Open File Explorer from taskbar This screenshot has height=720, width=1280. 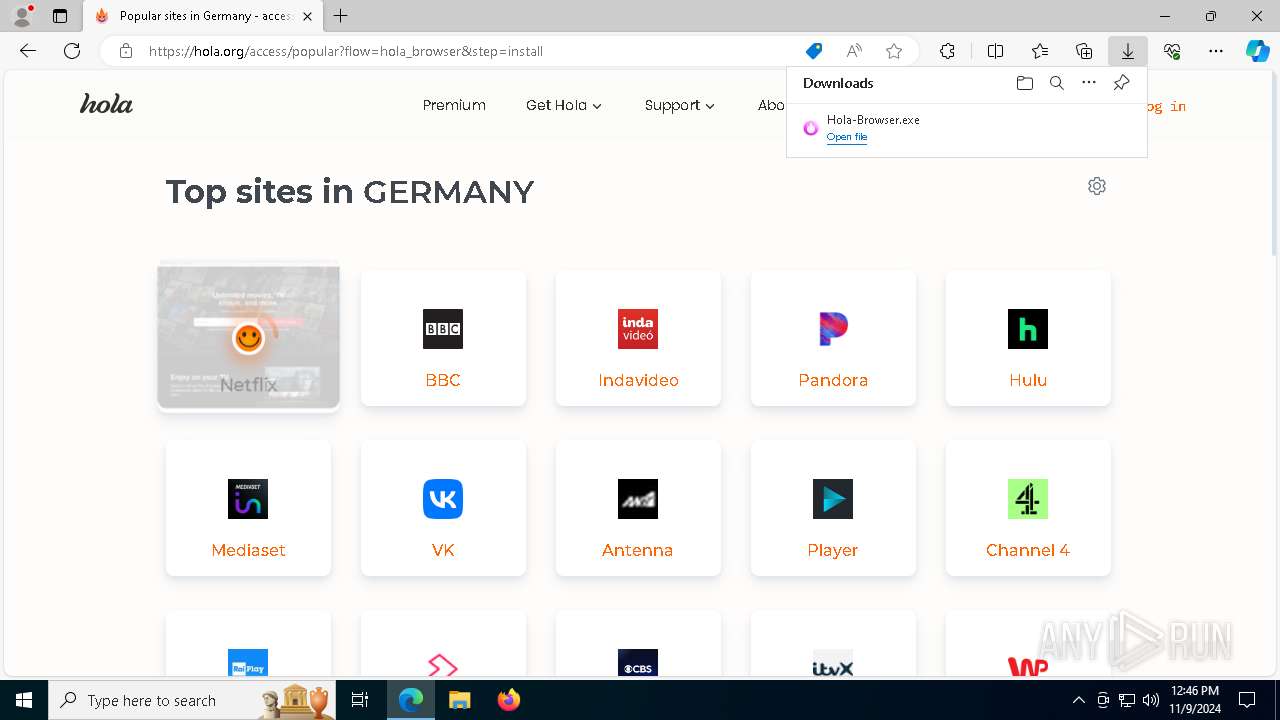tap(459, 700)
